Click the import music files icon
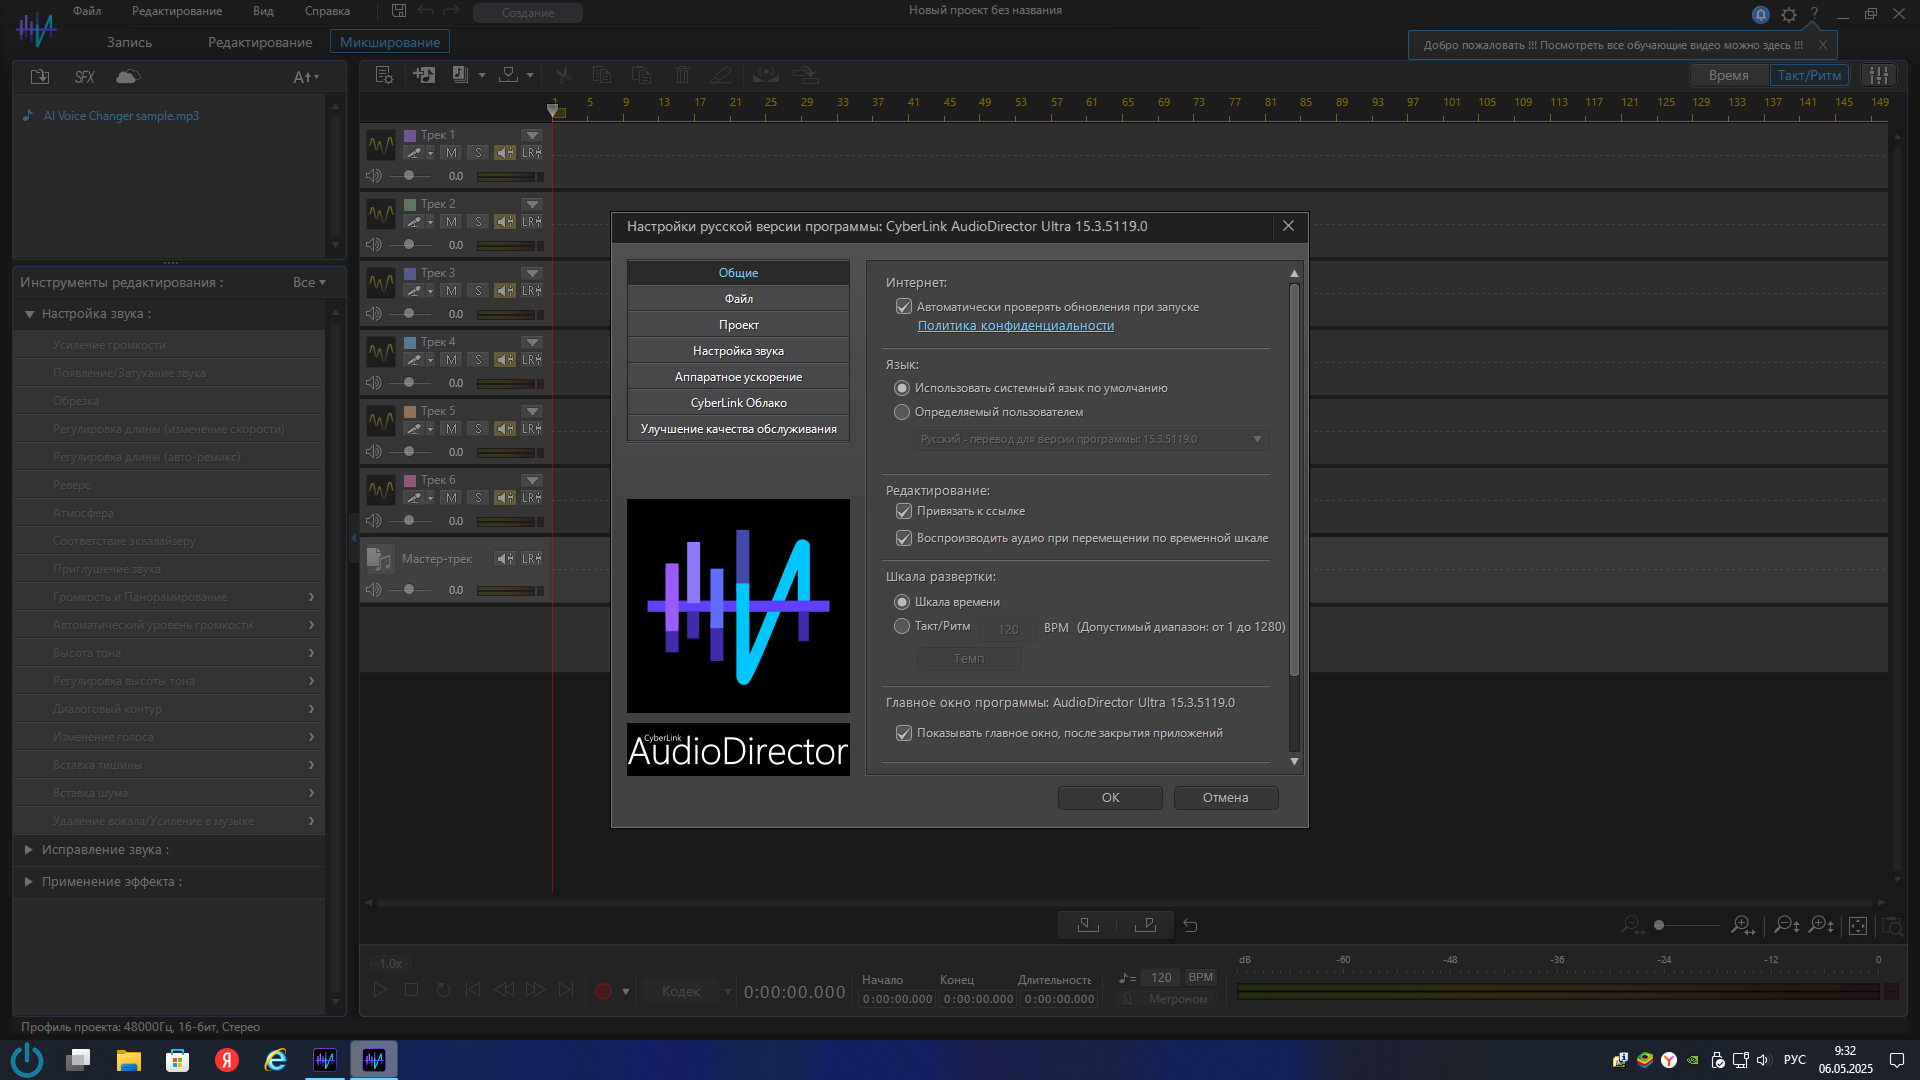The width and height of the screenshot is (1920, 1080). tap(460, 75)
